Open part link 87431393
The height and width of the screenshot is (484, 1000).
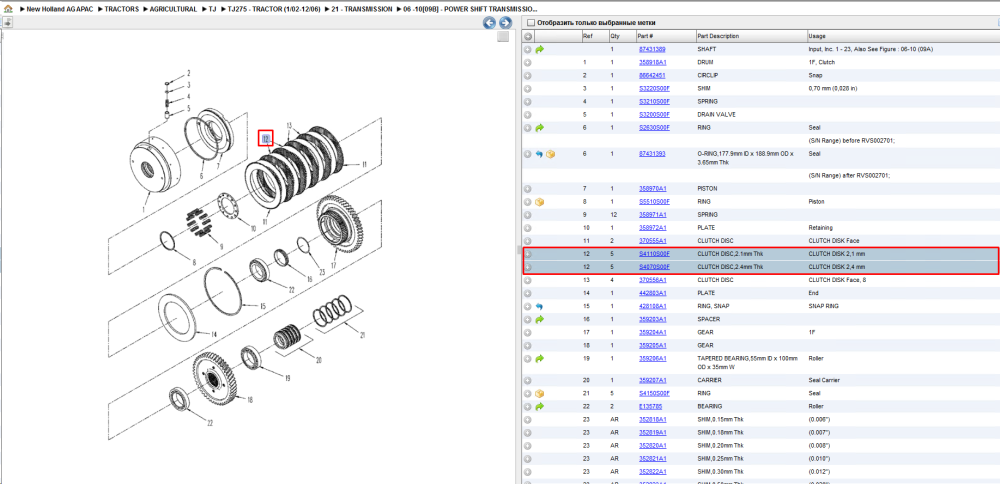point(652,154)
